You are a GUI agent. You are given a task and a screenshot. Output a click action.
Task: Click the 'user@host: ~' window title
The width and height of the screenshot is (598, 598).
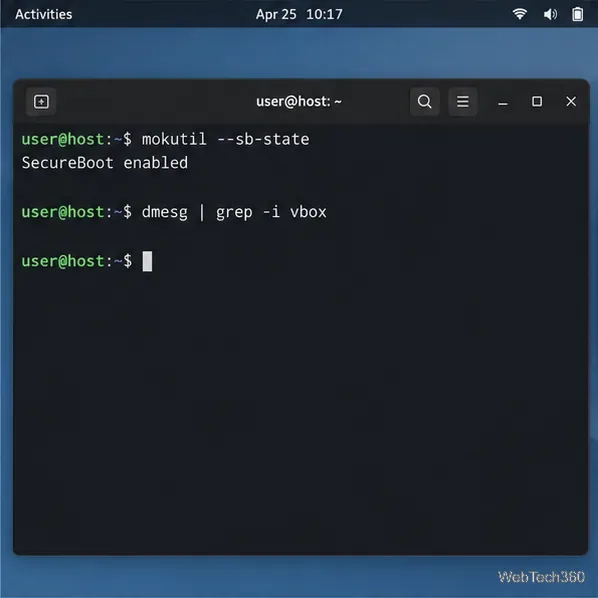point(299,101)
